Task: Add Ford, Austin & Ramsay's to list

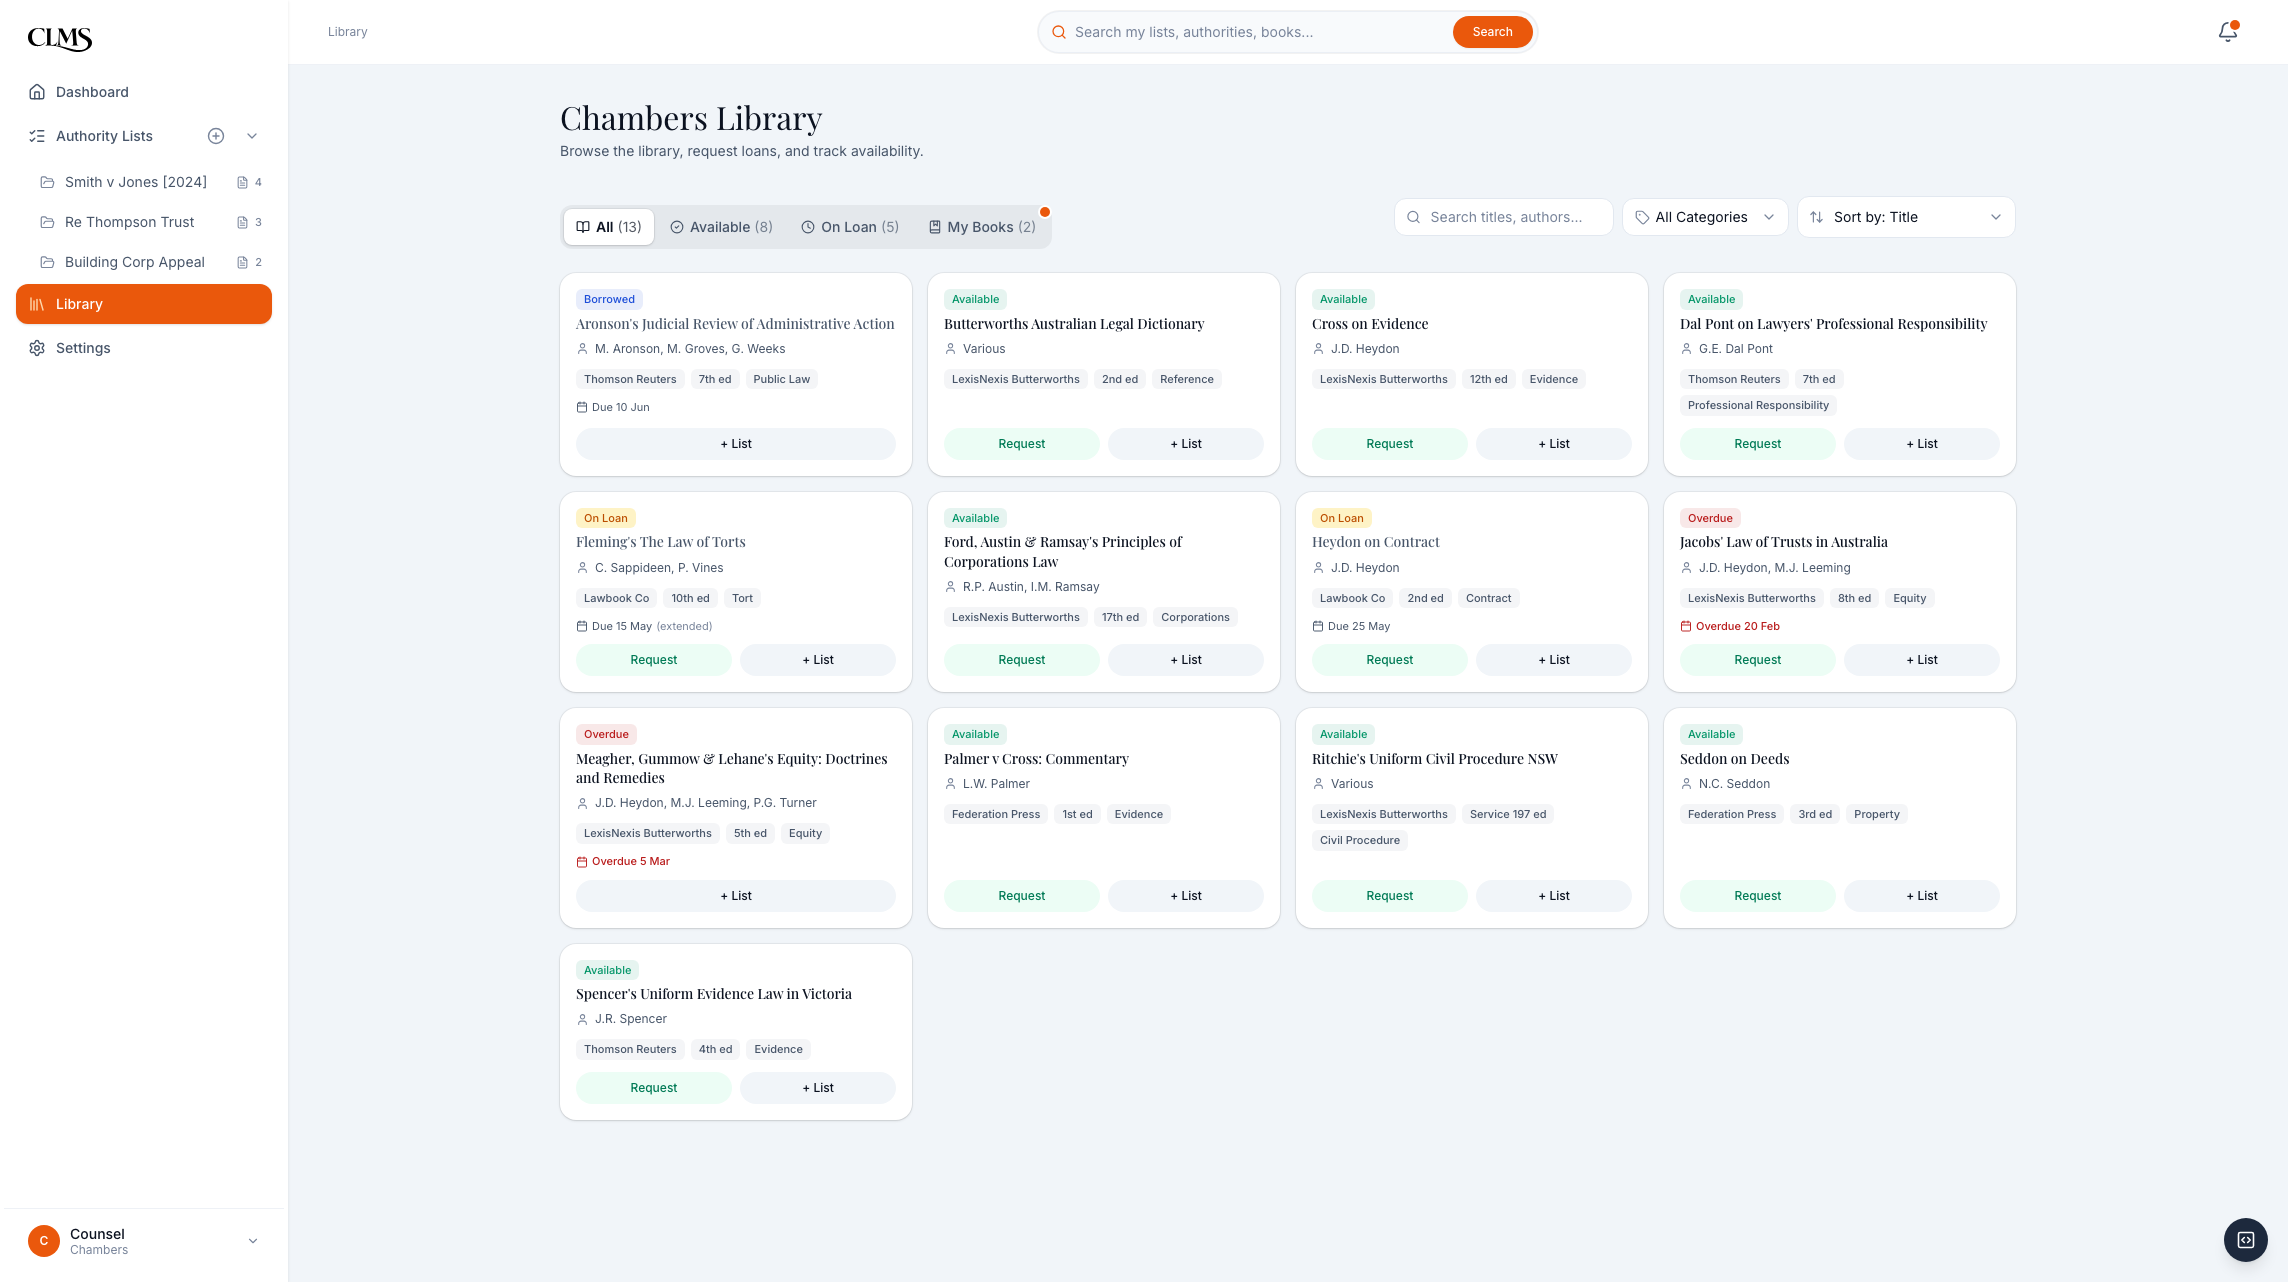Action: coord(1186,660)
